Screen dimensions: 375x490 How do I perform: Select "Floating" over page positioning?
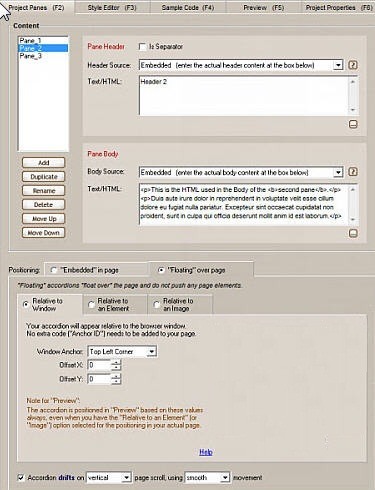click(161, 270)
